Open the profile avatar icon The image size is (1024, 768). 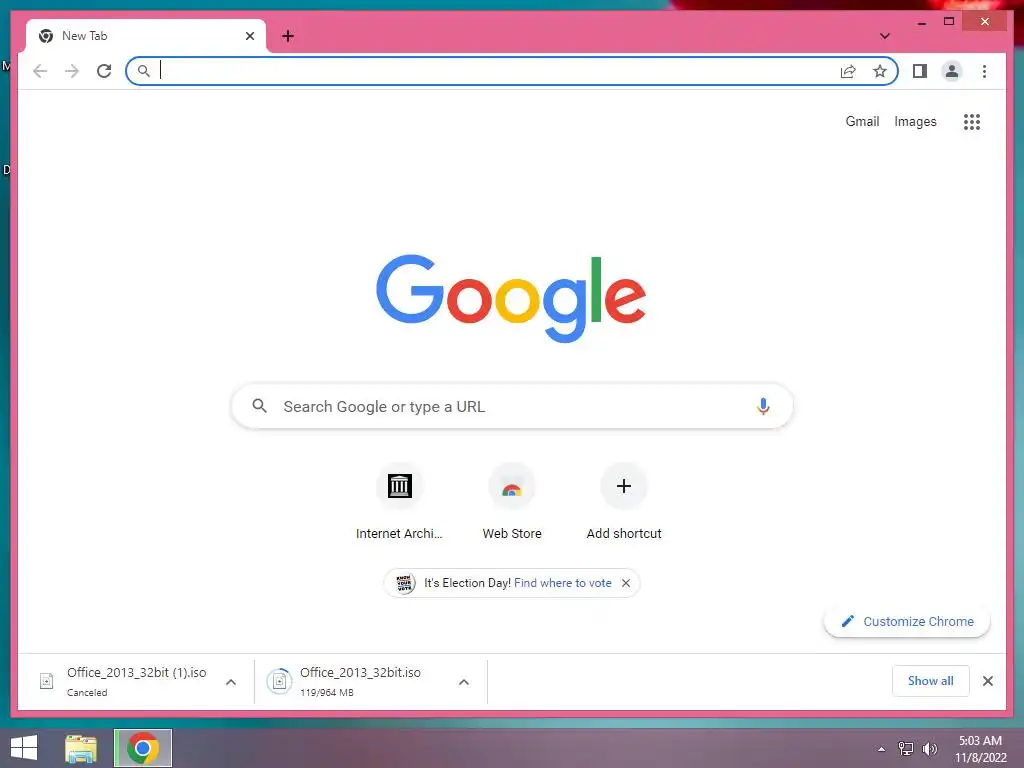(x=952, y=71)
